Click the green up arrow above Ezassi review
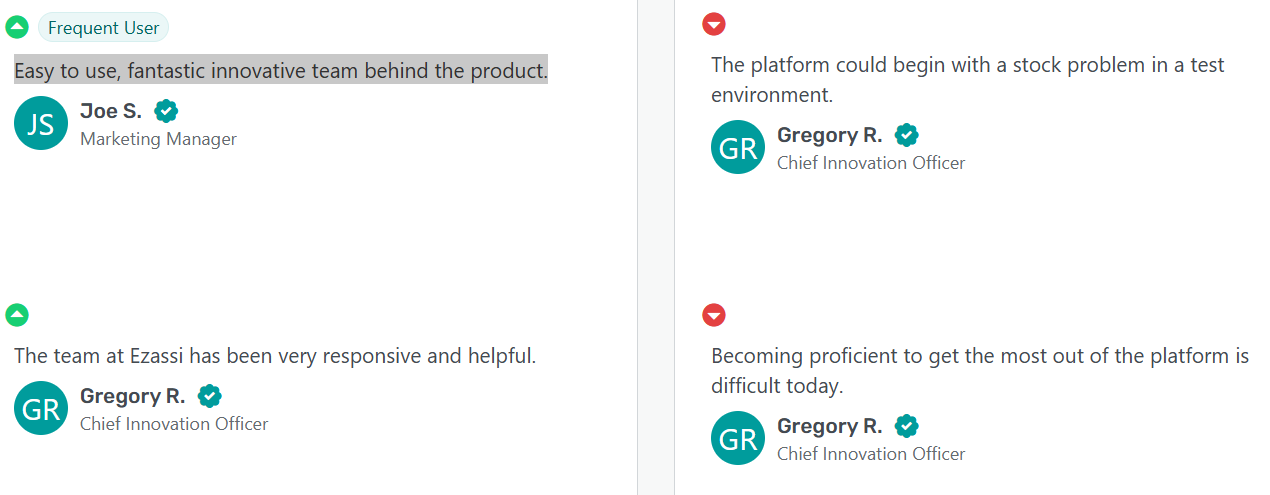1270x495 pixels. click(17, 315)
